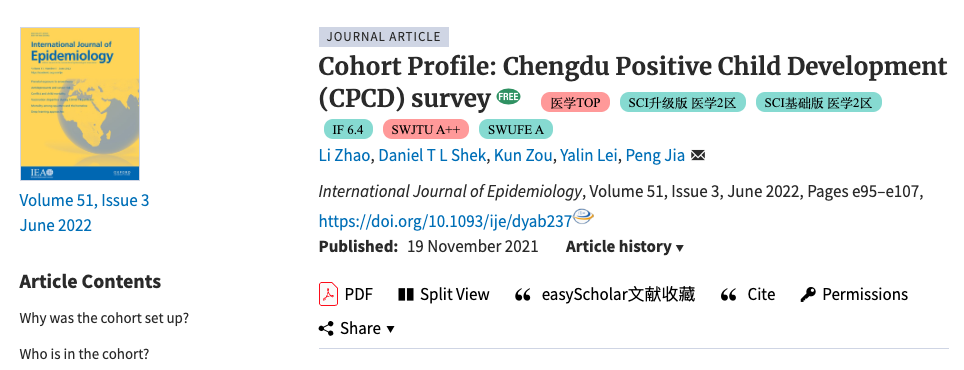Click the IF 6.4 badge
The image size is (964, 370).
tap(348, 130)
